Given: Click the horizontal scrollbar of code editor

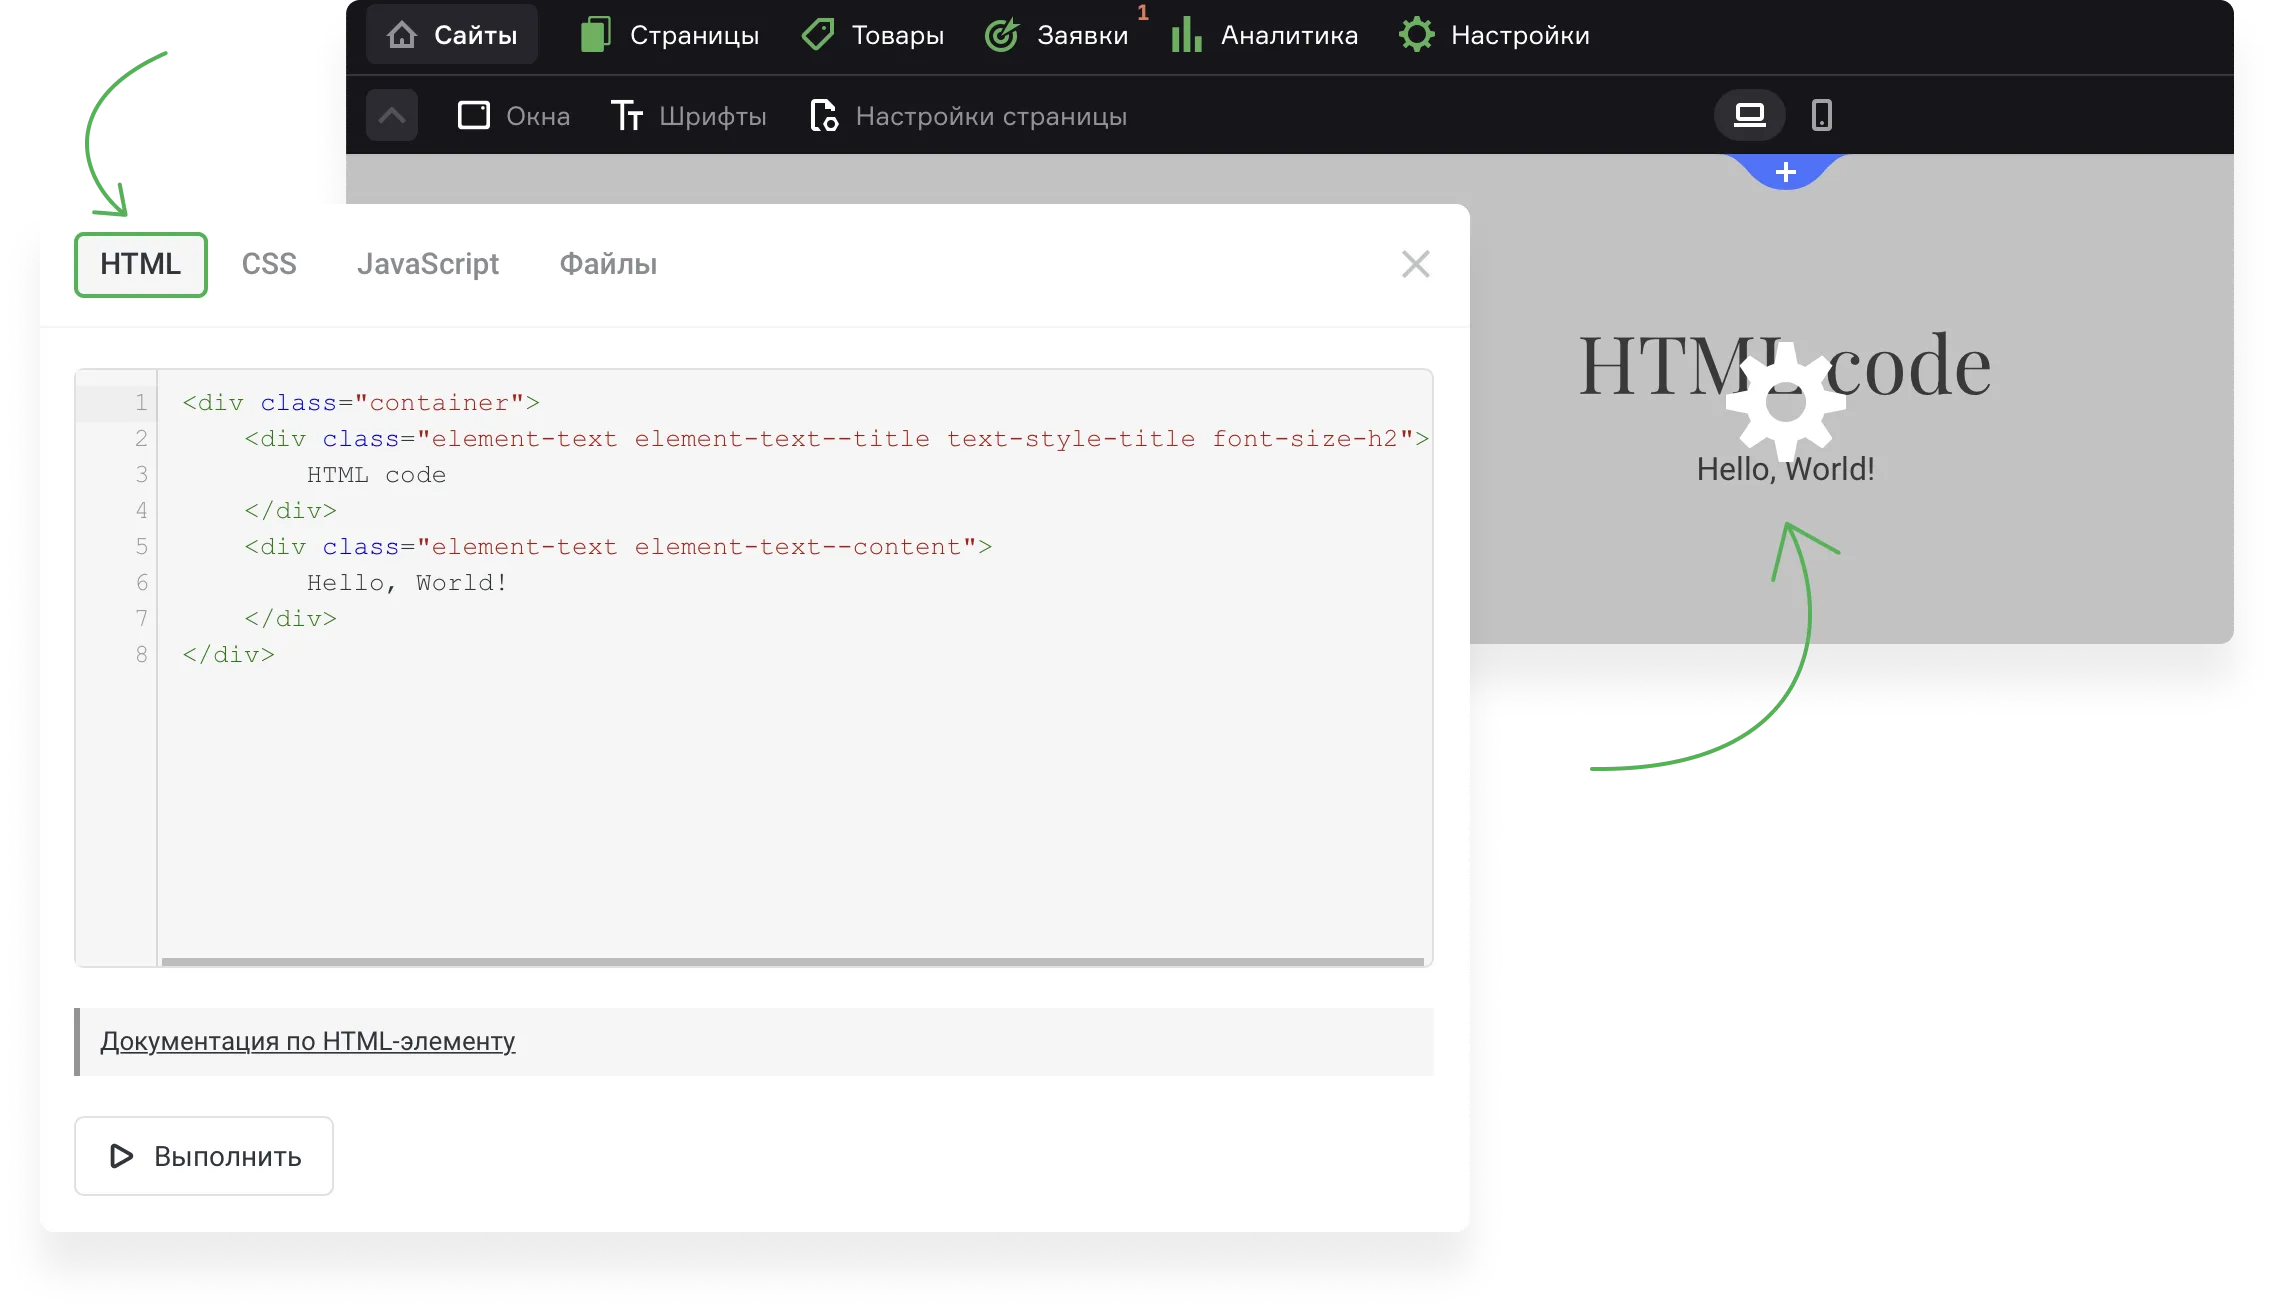Looking at the screenshot, I should coord(792,961).
